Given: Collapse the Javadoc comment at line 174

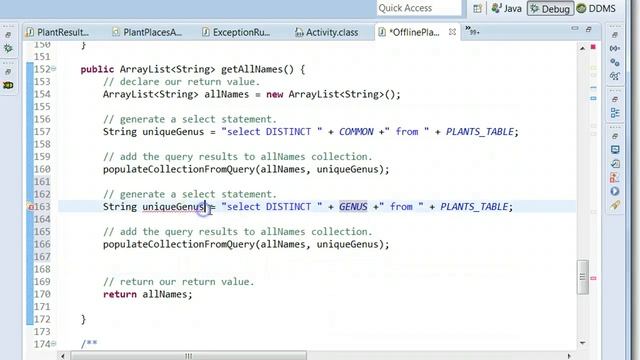Looking at the screenshot, I should [x=53, y=344].
